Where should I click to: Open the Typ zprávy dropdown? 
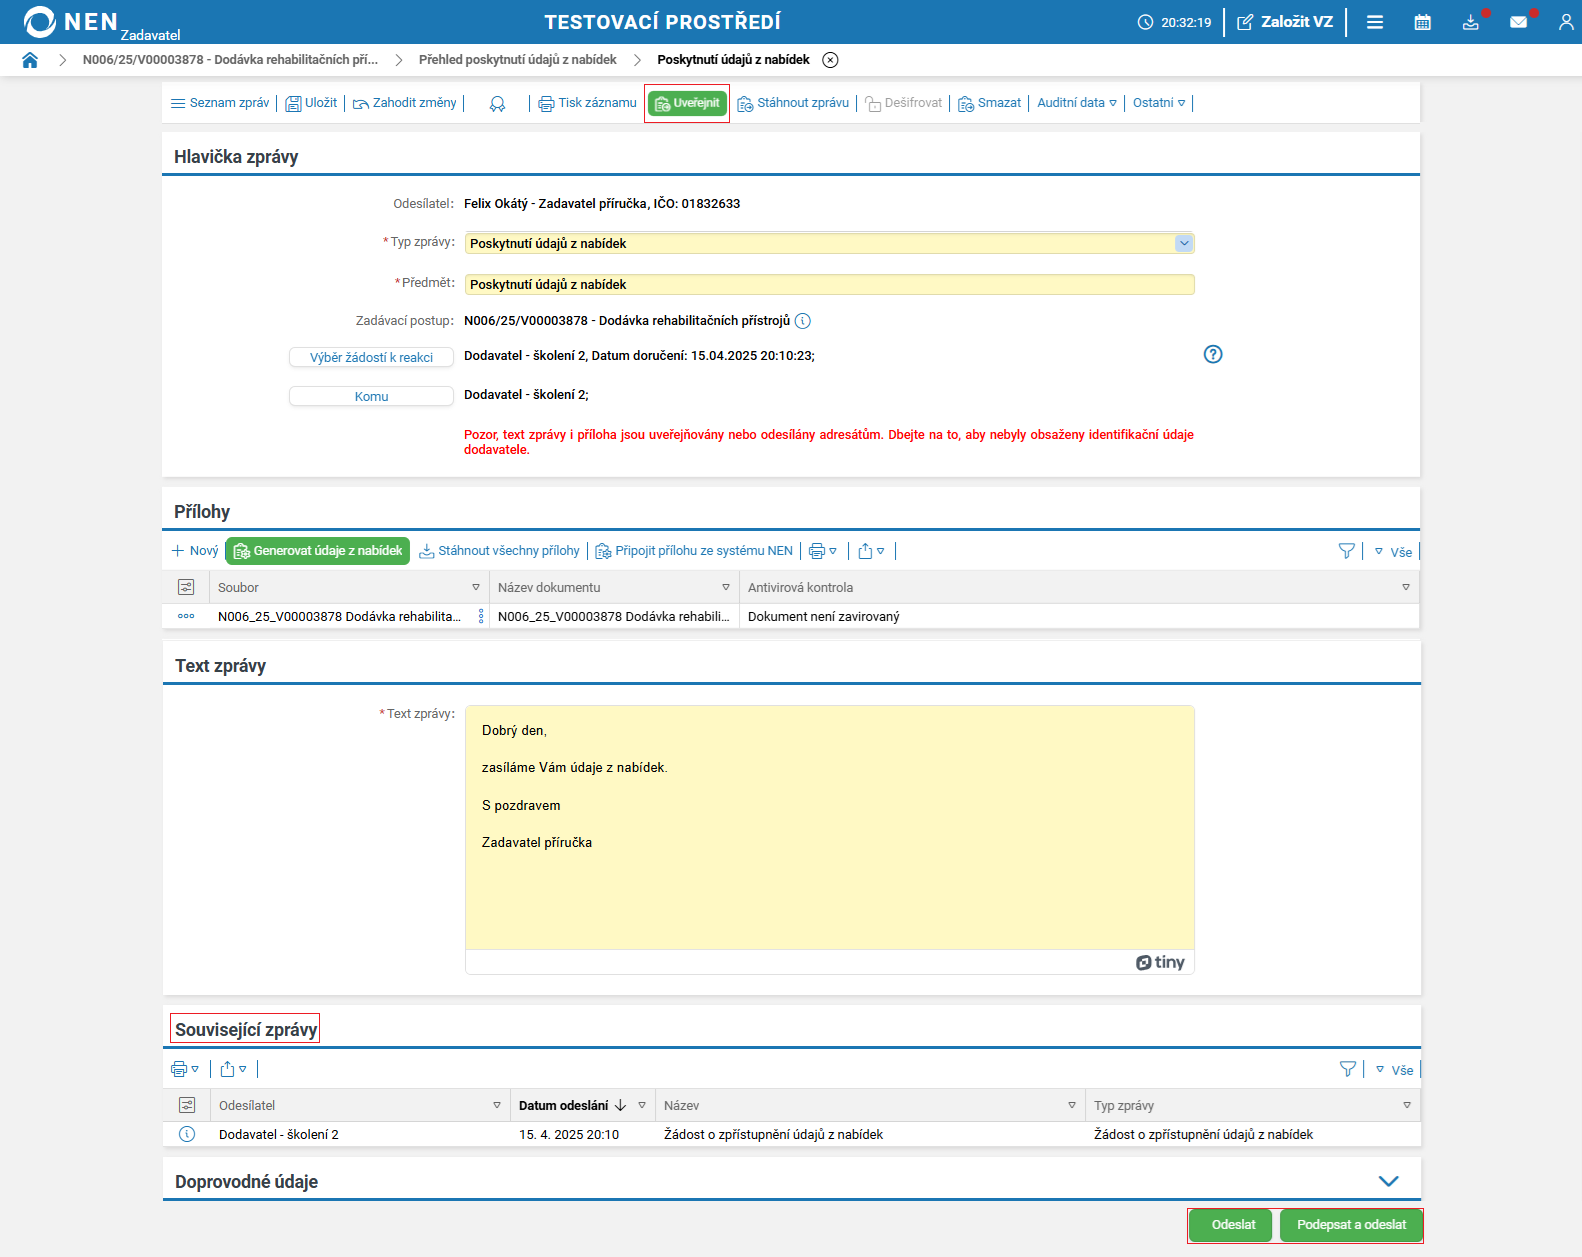coord(1184,243)
